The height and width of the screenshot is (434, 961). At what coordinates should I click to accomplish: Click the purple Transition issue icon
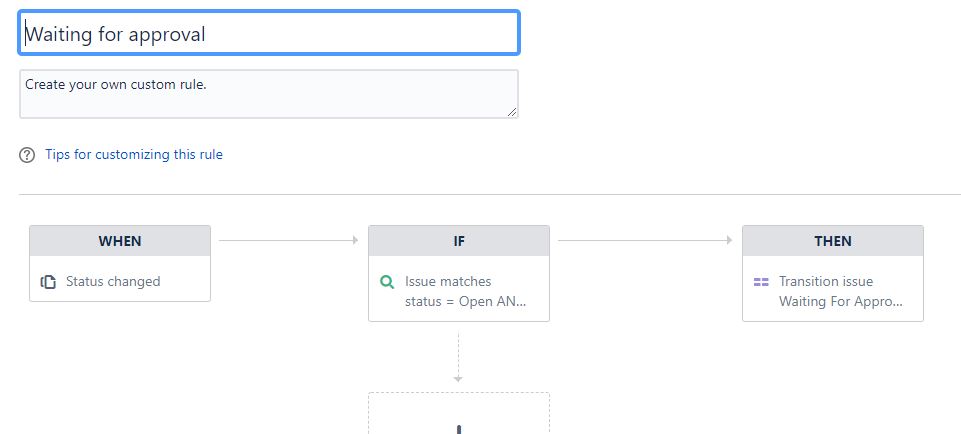click(761, 282)
